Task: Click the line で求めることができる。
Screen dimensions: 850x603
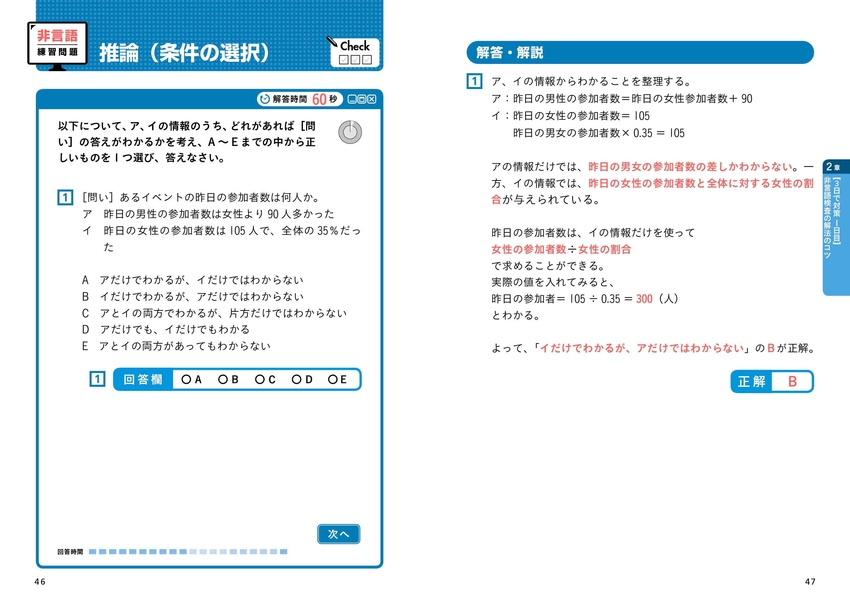Action: tap(548, 266)
